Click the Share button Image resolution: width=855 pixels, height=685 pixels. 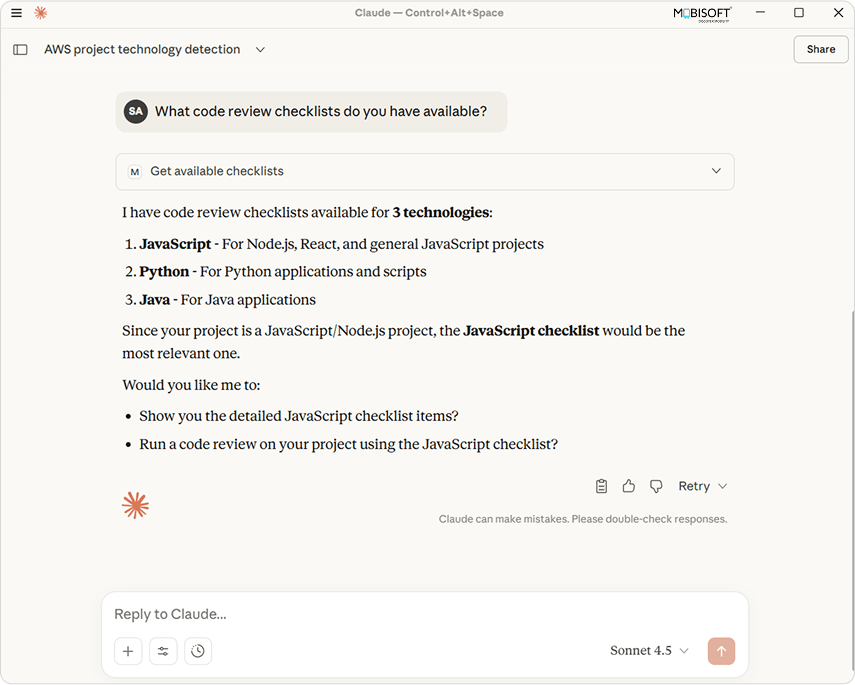820,49
